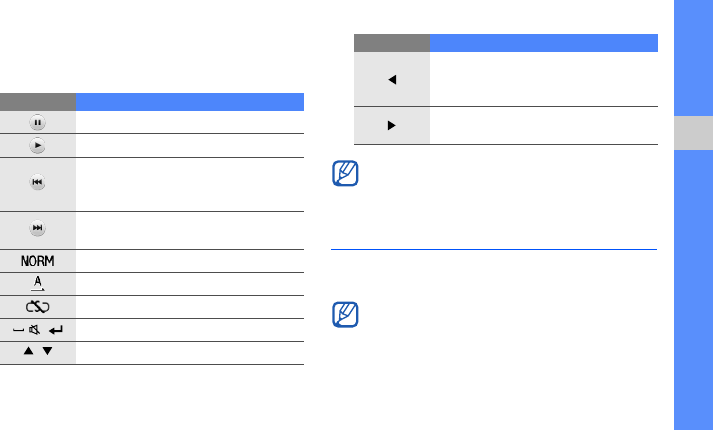Click the pause icon
The height and width of the screenshot is (430, 713).
coord(37,122)
